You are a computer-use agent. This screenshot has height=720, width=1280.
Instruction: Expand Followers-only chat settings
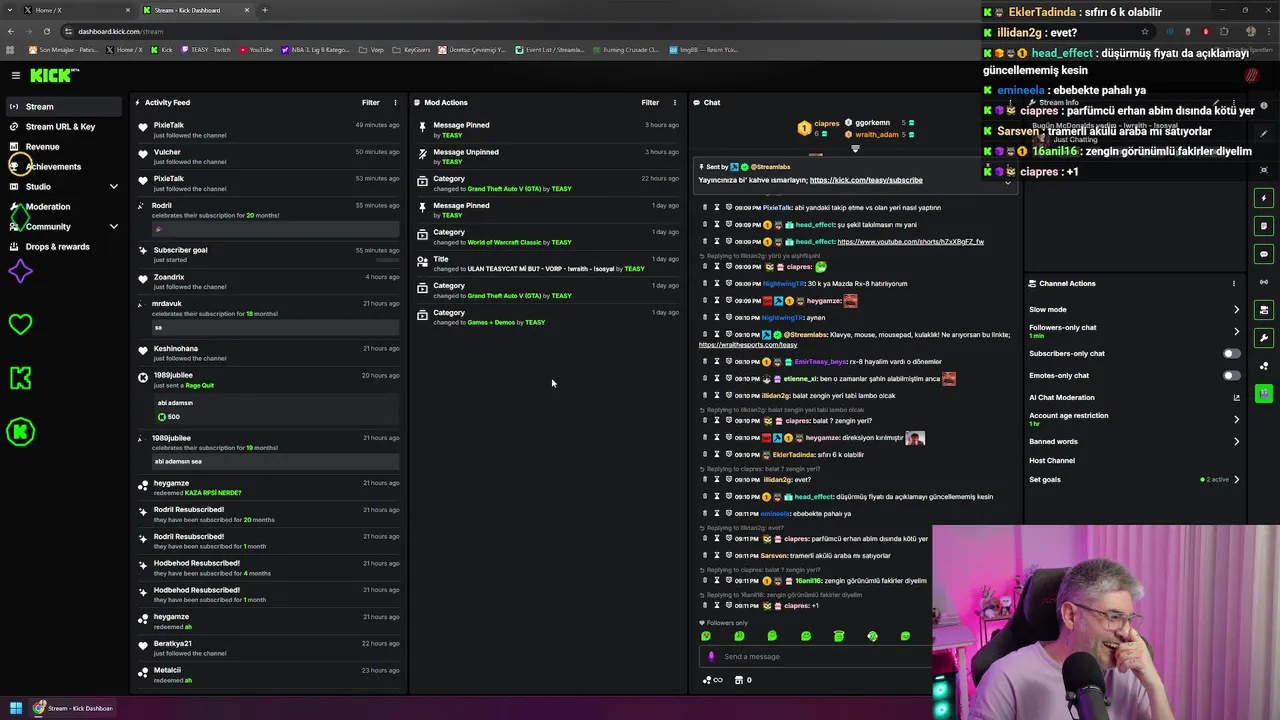(1236, 331)
